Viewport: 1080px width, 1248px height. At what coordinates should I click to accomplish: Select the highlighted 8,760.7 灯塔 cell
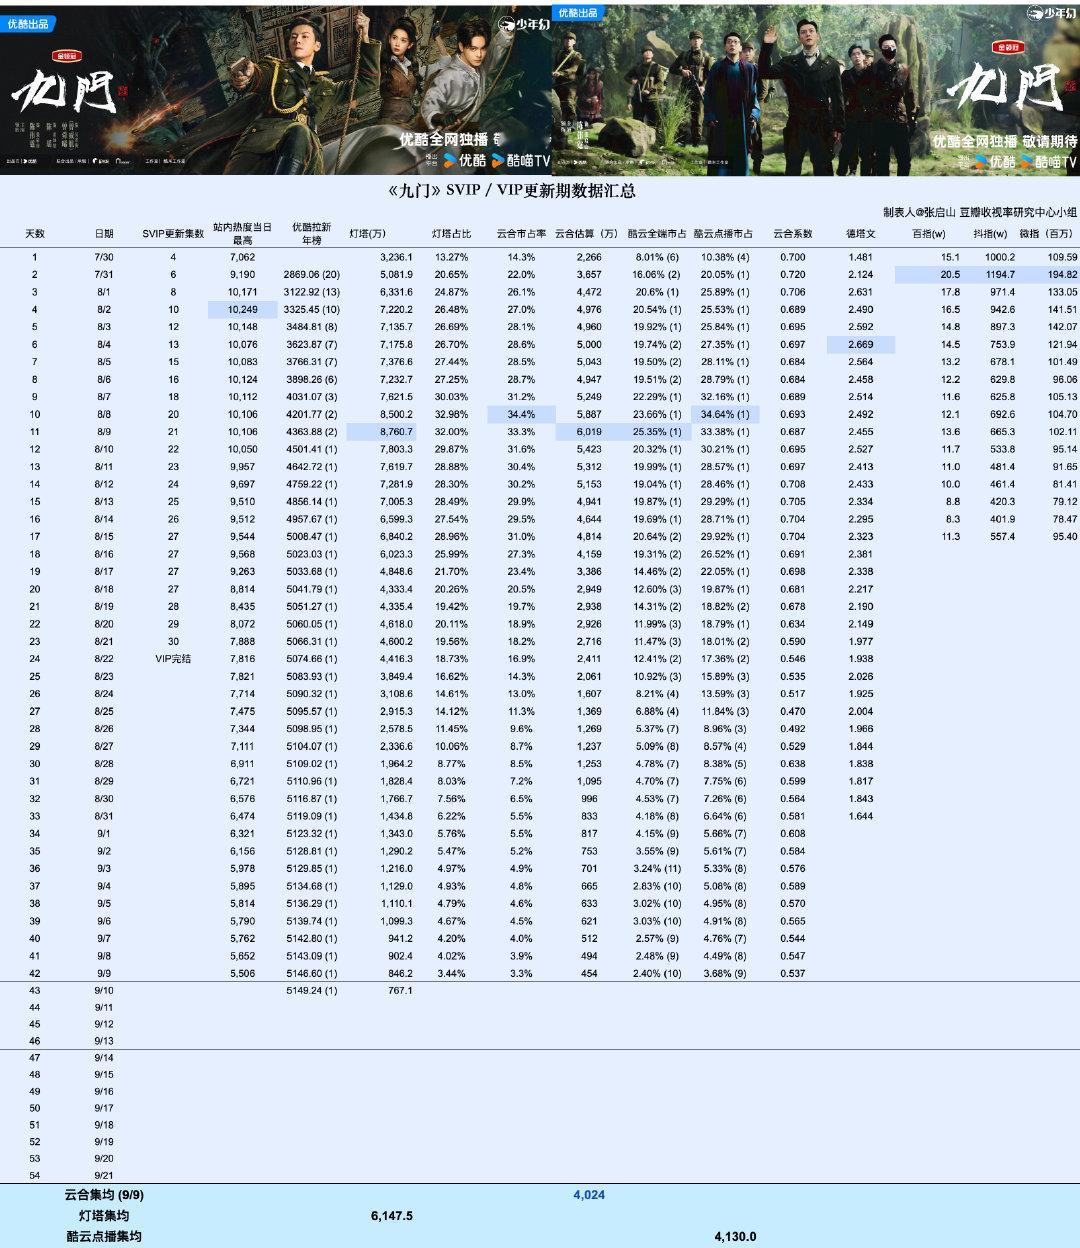click(381, 432)
